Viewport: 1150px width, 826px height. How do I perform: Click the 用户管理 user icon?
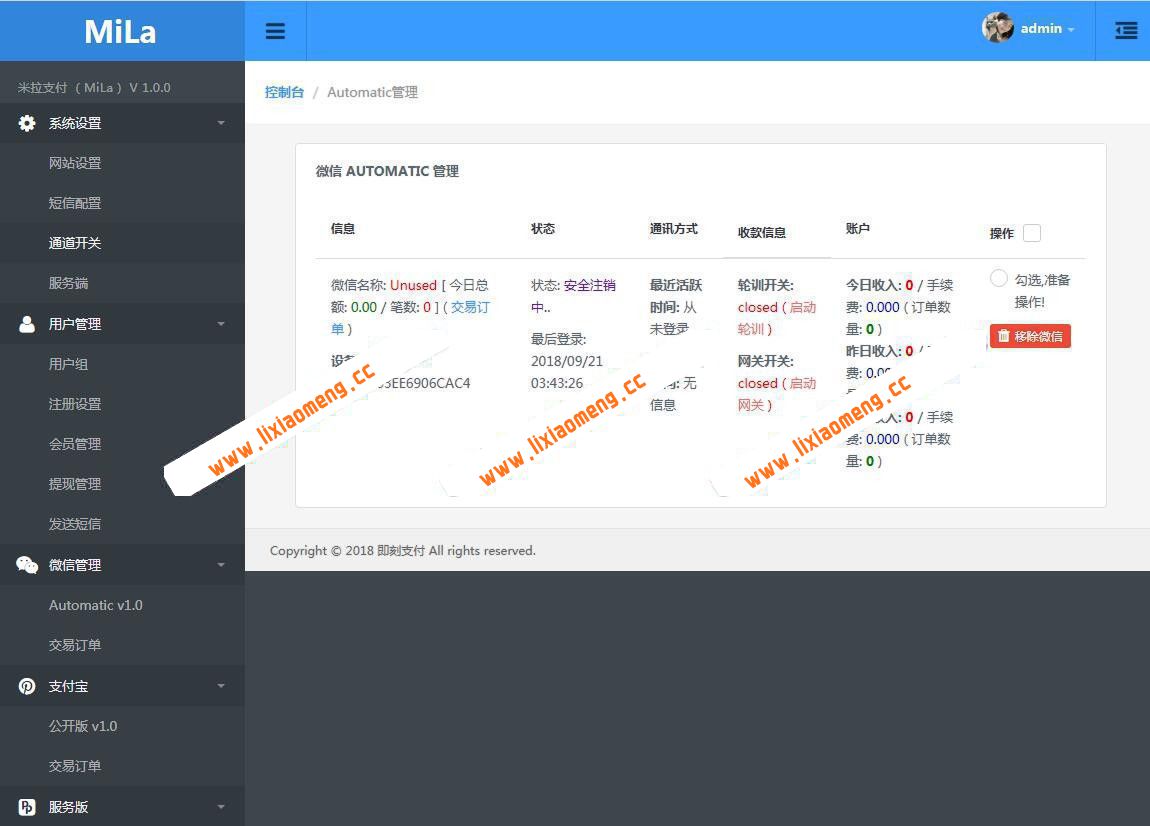[x=26, y=323]
